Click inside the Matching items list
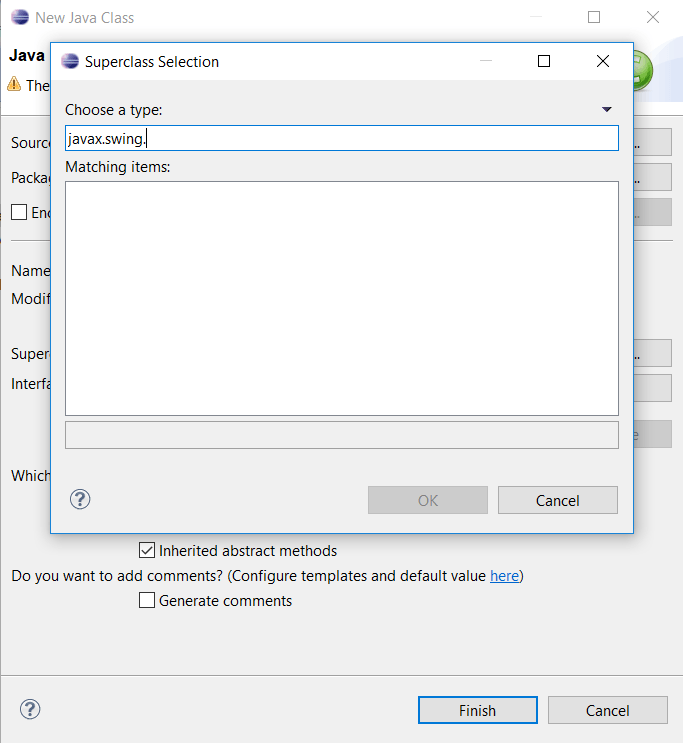683x743 pixels. pos(341,297)
